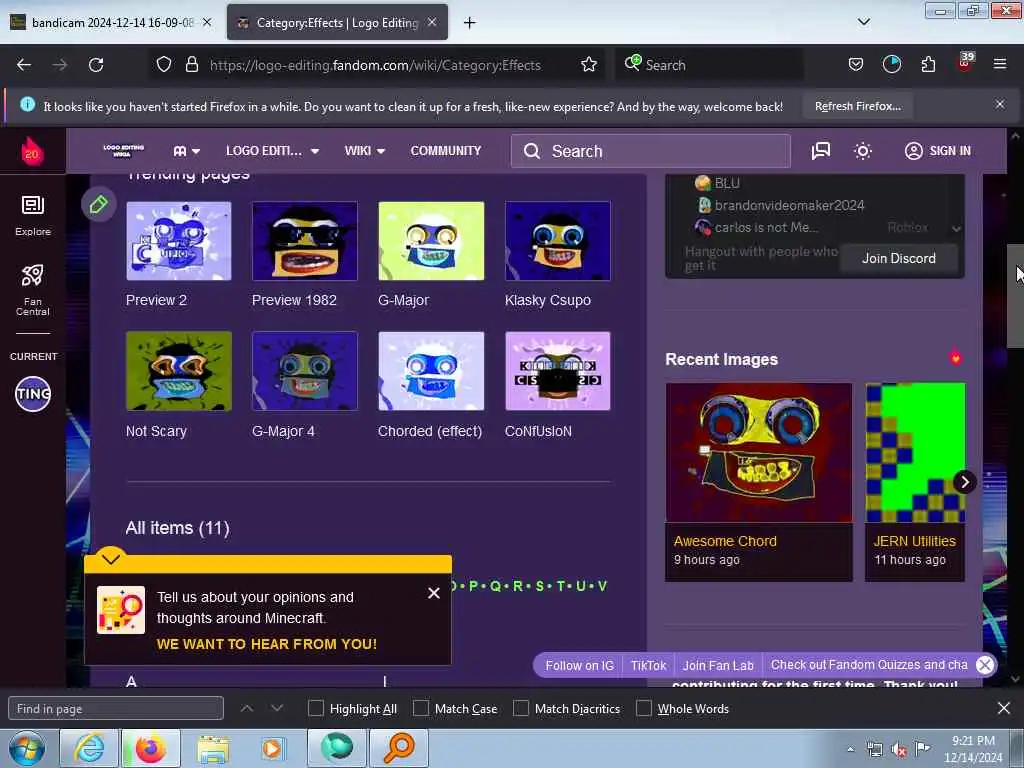
Task: Click the Find in page field
Action: click(x=116, y=709)
